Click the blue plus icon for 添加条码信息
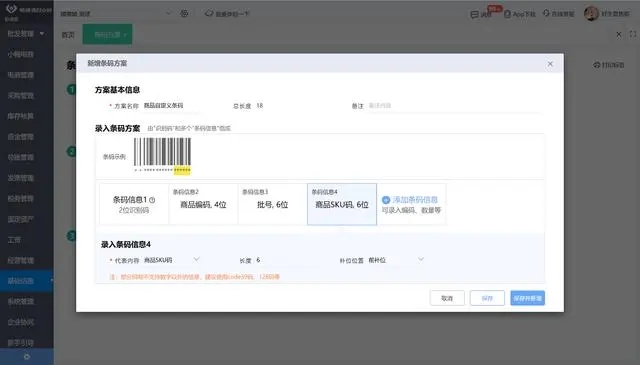The image size is (640, 365). click(x=386, y=200)
